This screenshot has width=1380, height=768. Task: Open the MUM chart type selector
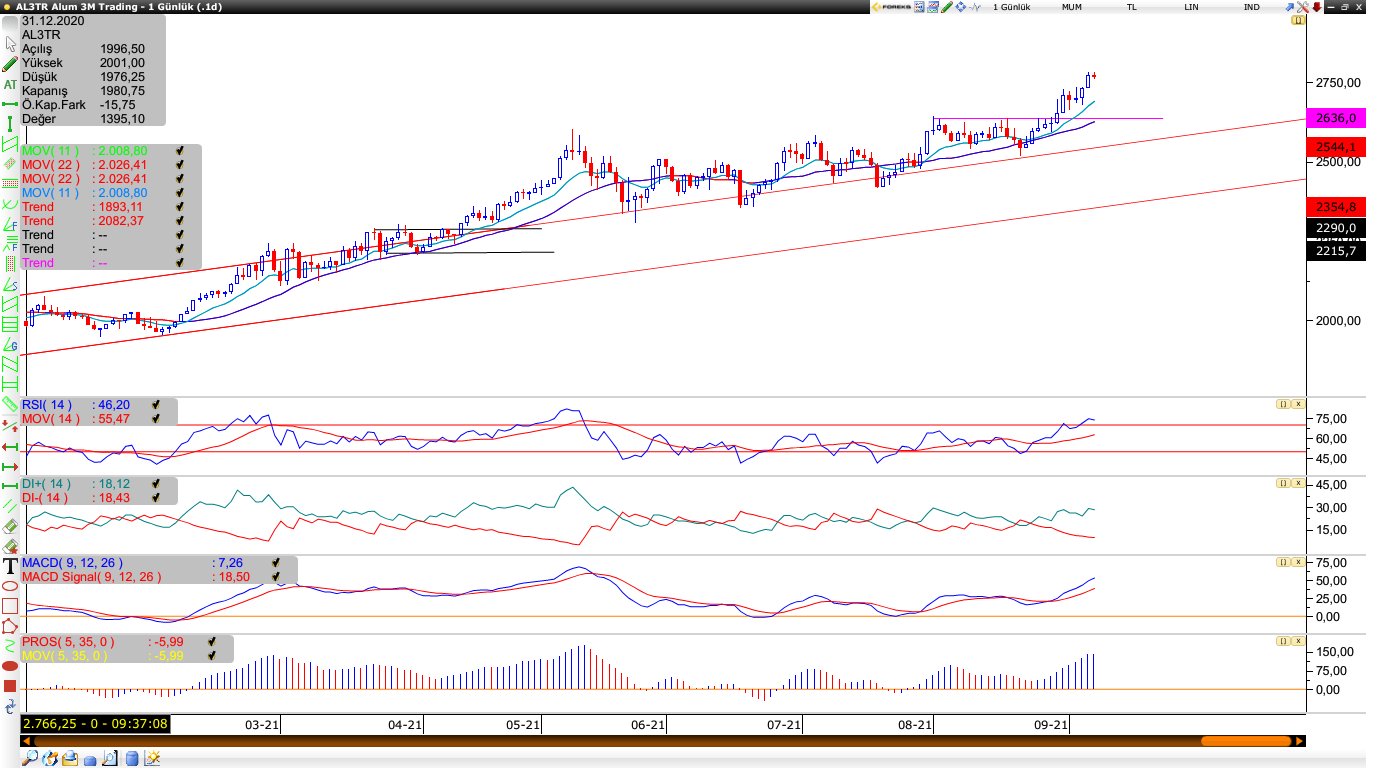pyautogui.click(x=1072, y=7)
